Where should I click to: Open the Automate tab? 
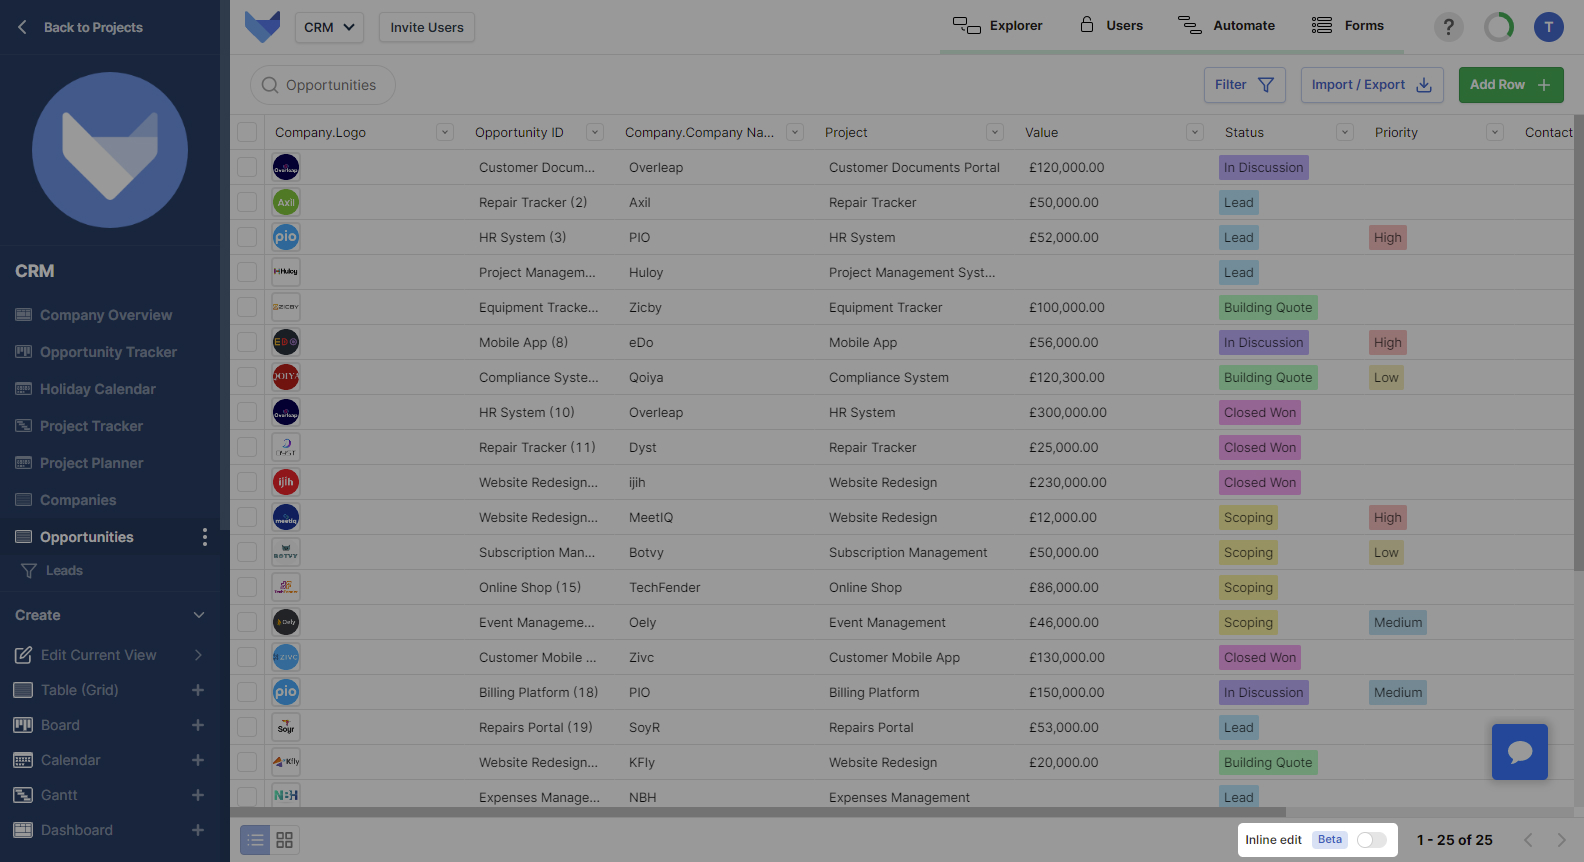1226,26
